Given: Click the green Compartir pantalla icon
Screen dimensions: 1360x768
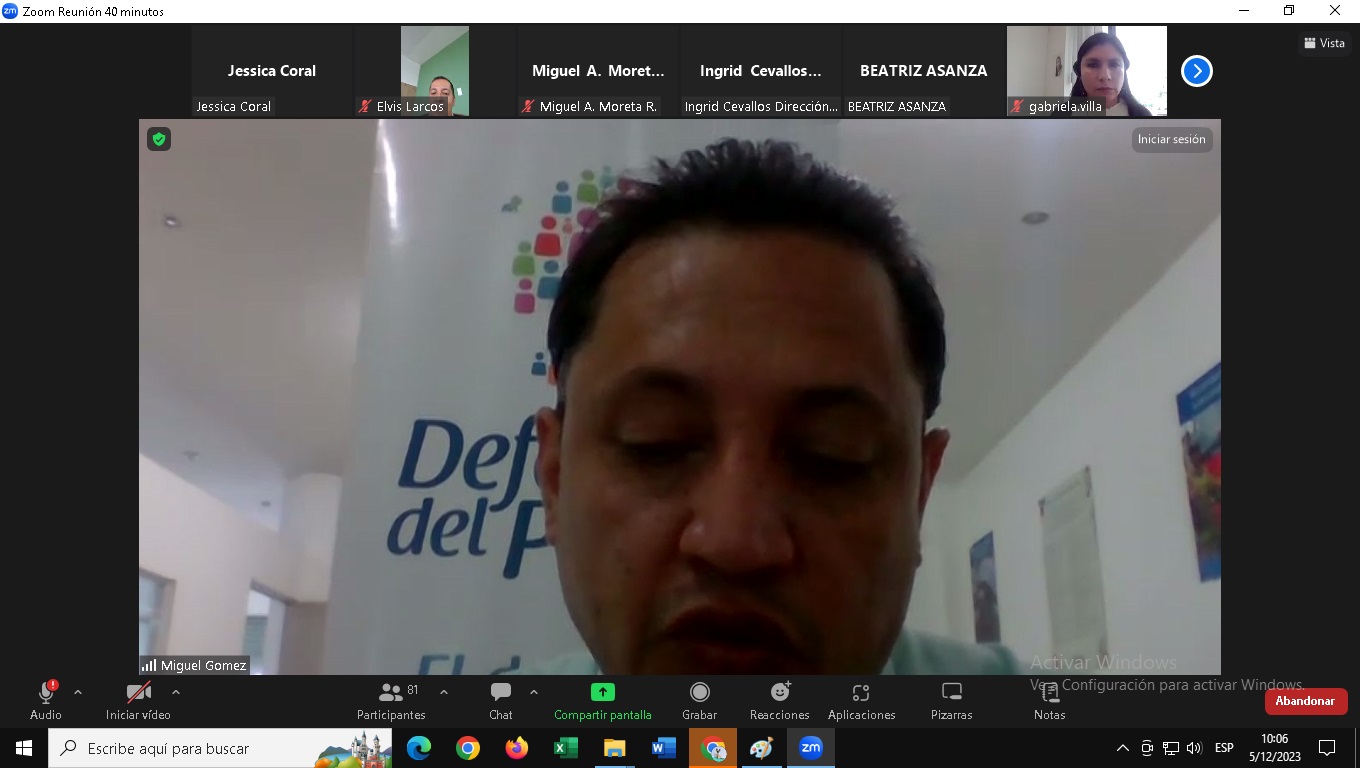Looking at the screenshot, I should click(x=602, y=692).
